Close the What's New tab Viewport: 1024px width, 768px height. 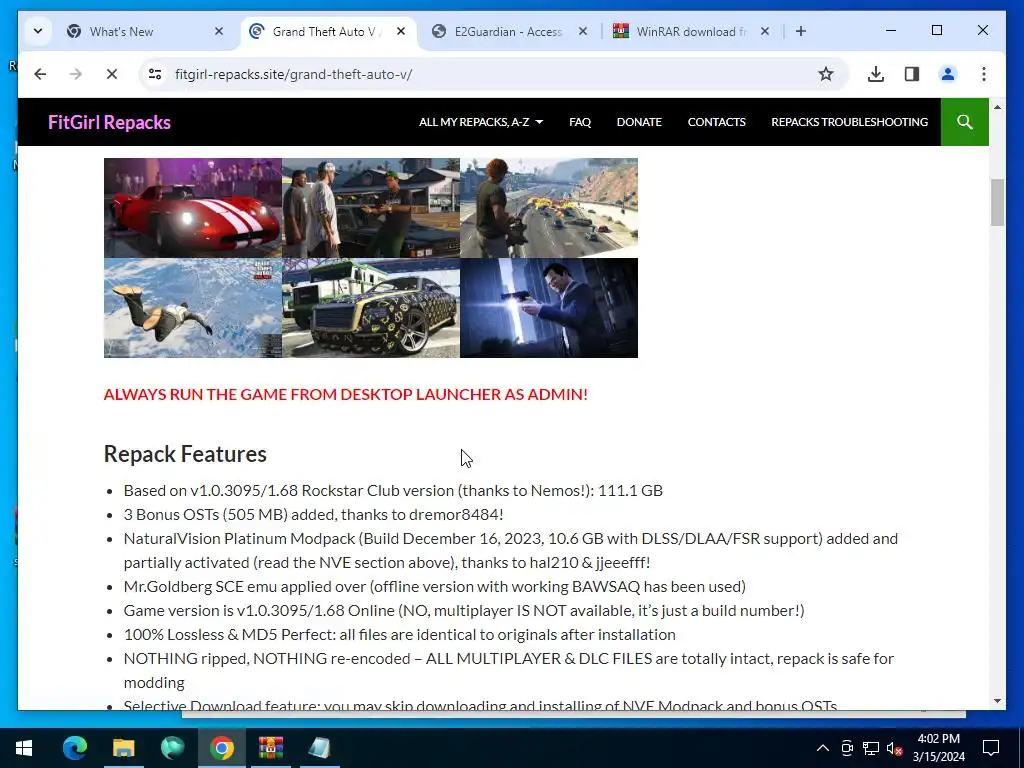coord(219,31)
